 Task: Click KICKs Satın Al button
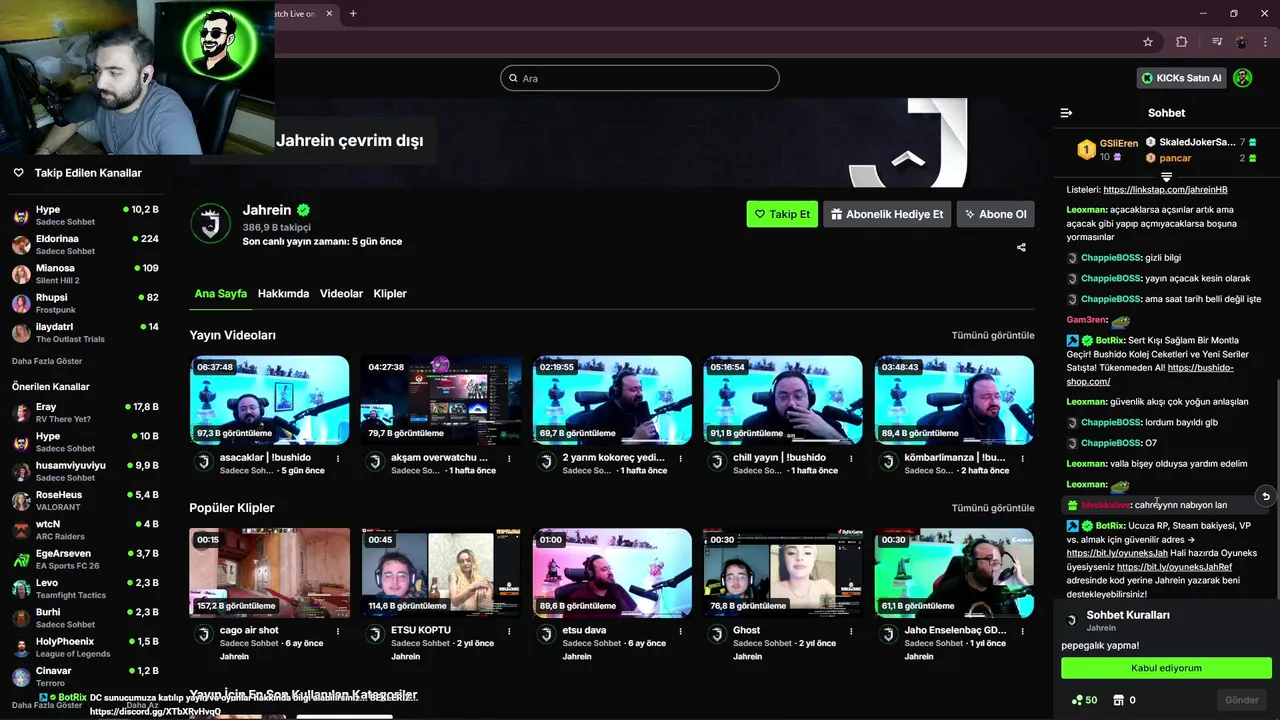coord(1182,78)
